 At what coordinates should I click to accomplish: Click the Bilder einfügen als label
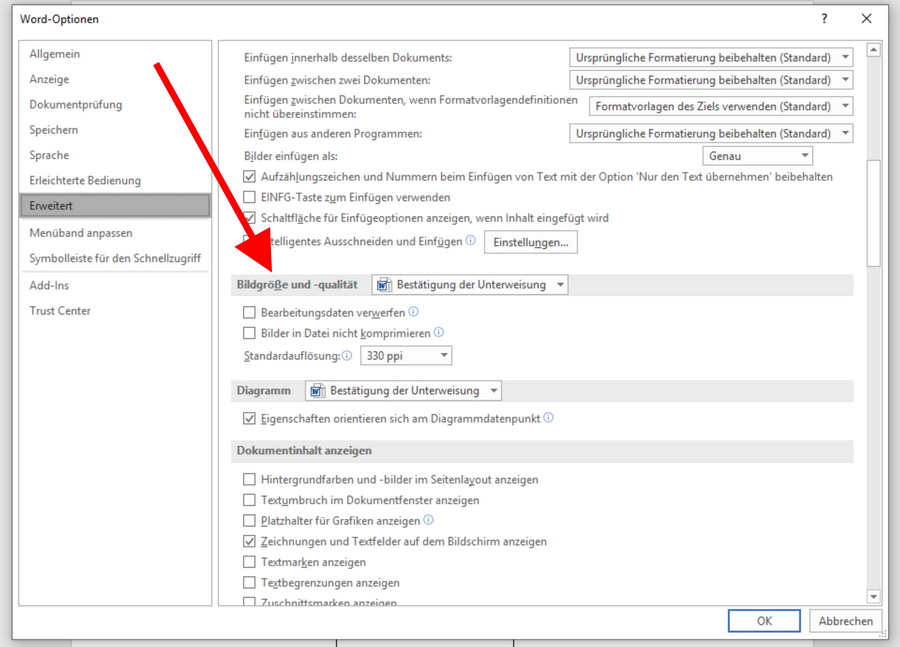click(x=290, y=156)
